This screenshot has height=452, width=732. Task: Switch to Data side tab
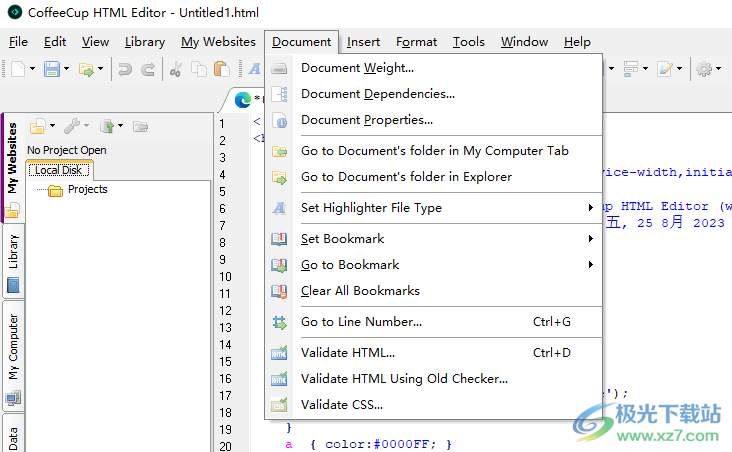tap(13, 434)
